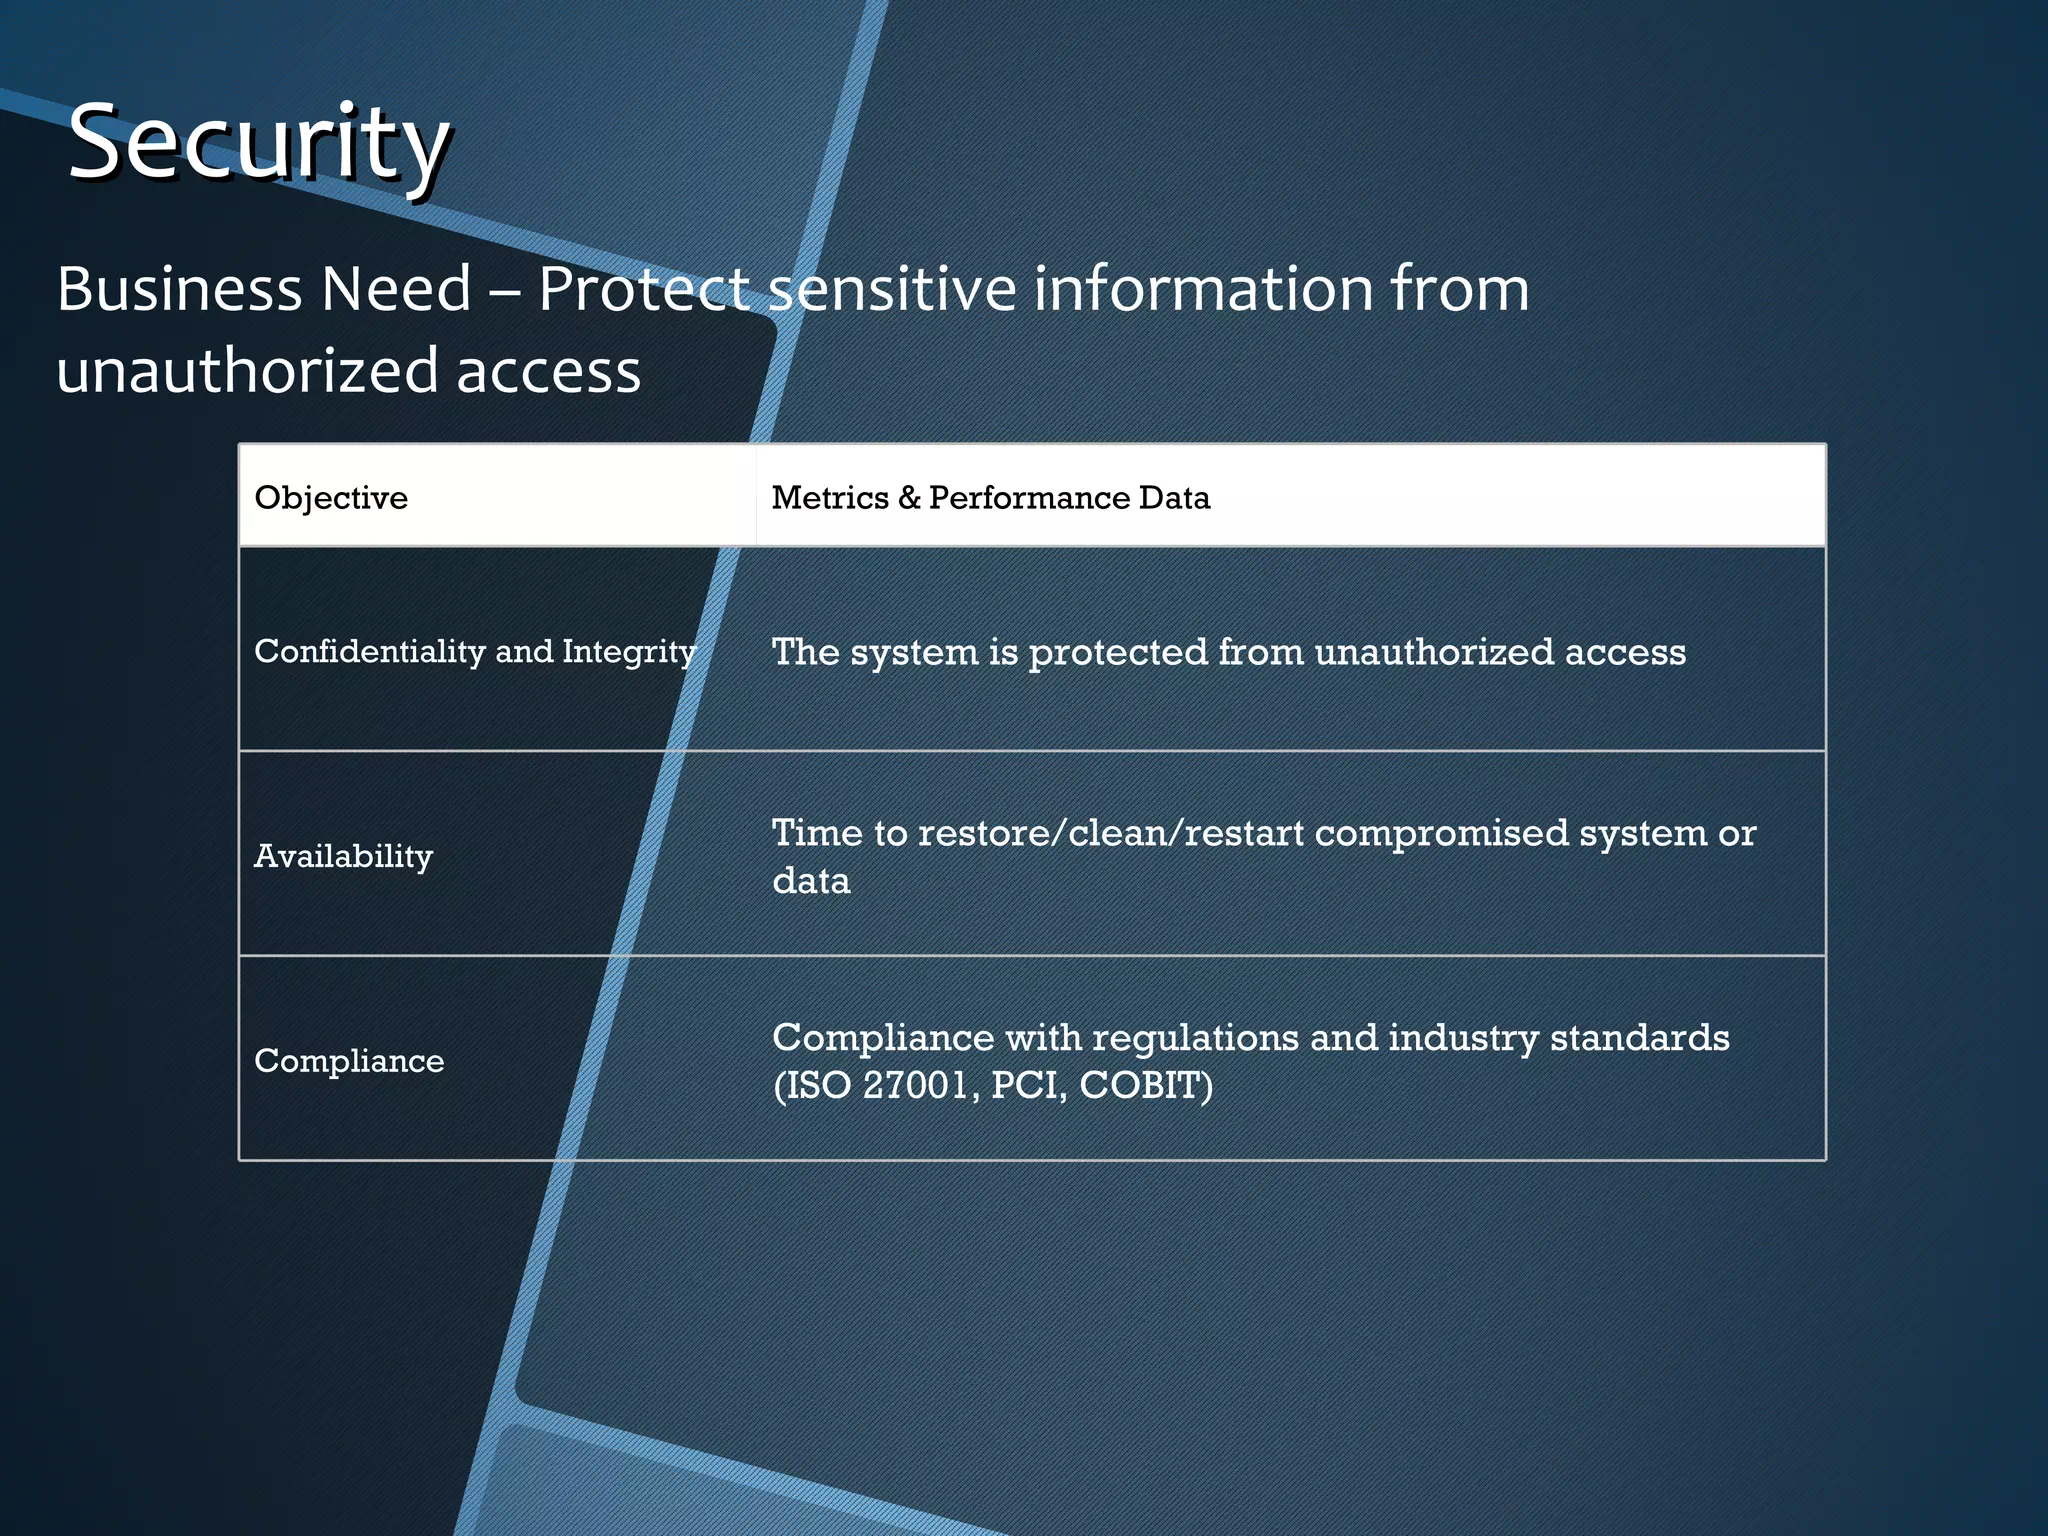Click the ISO 27001, PCI, COBIT text
This screenshot has width=2048, height=1536.
coord(993,1086)
